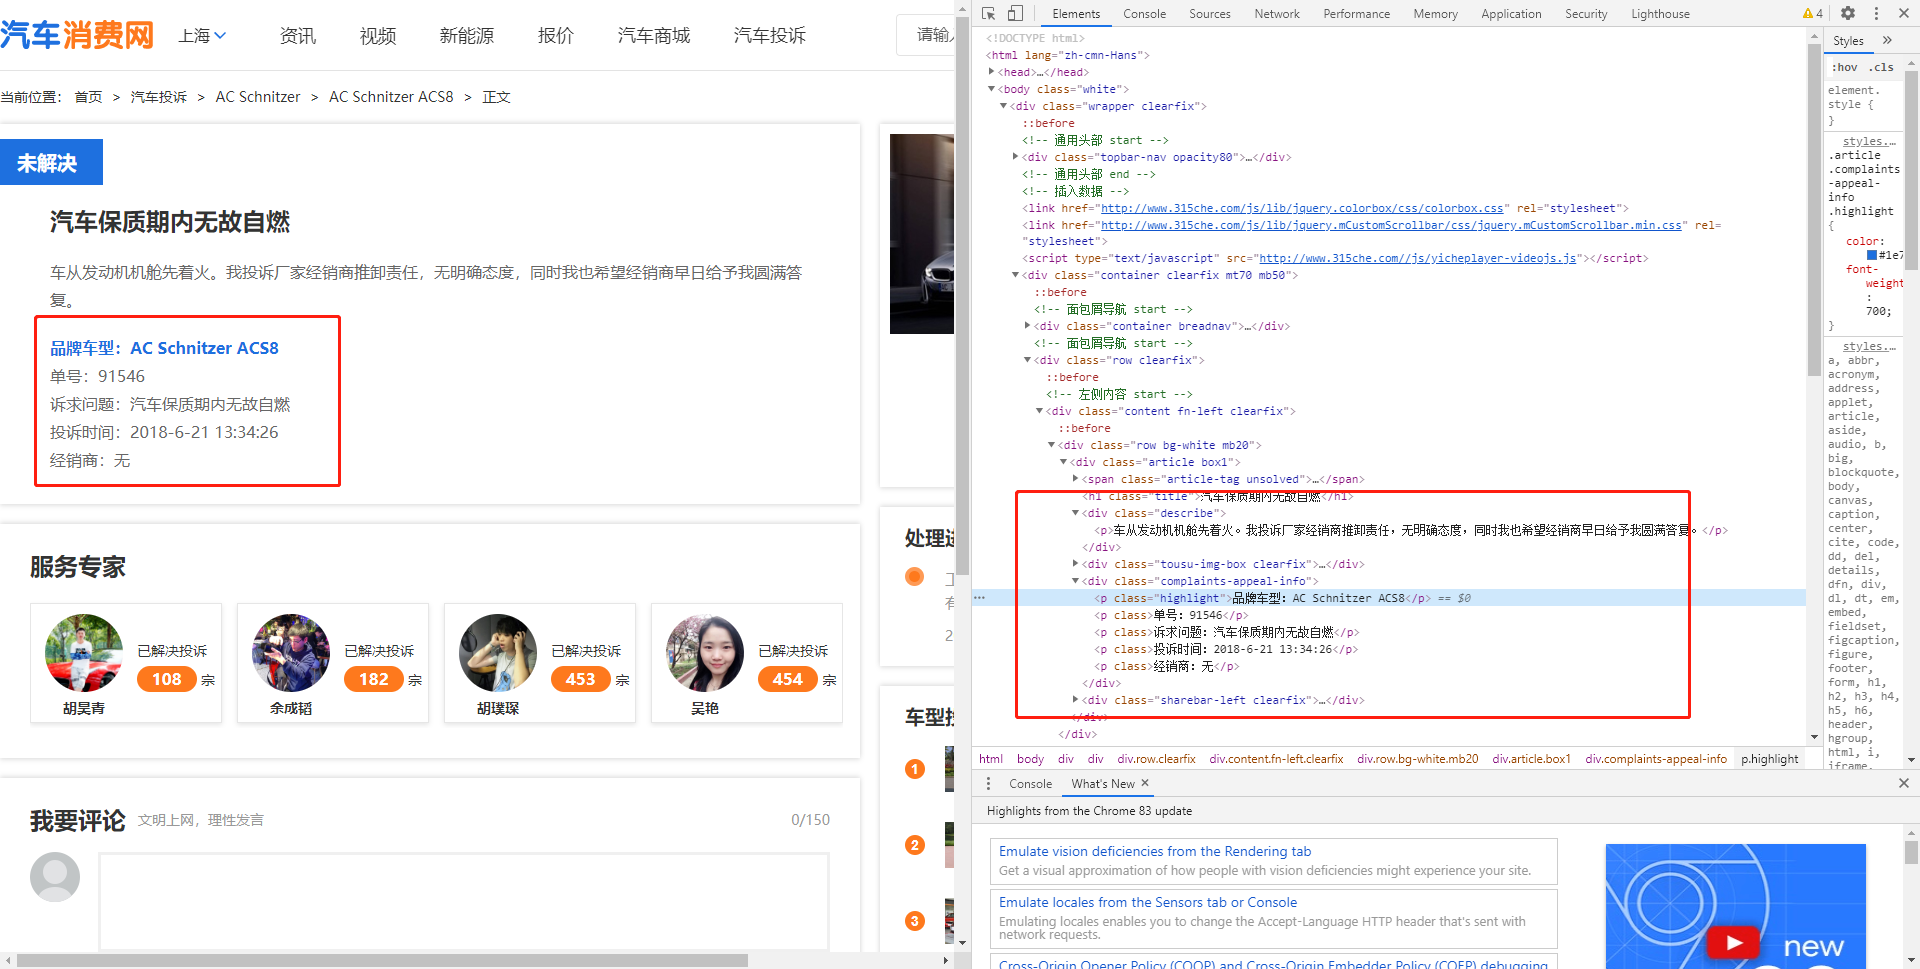
Task: Open more panels via the Styles chevron icon
Action: click(x=1888, y=40)
